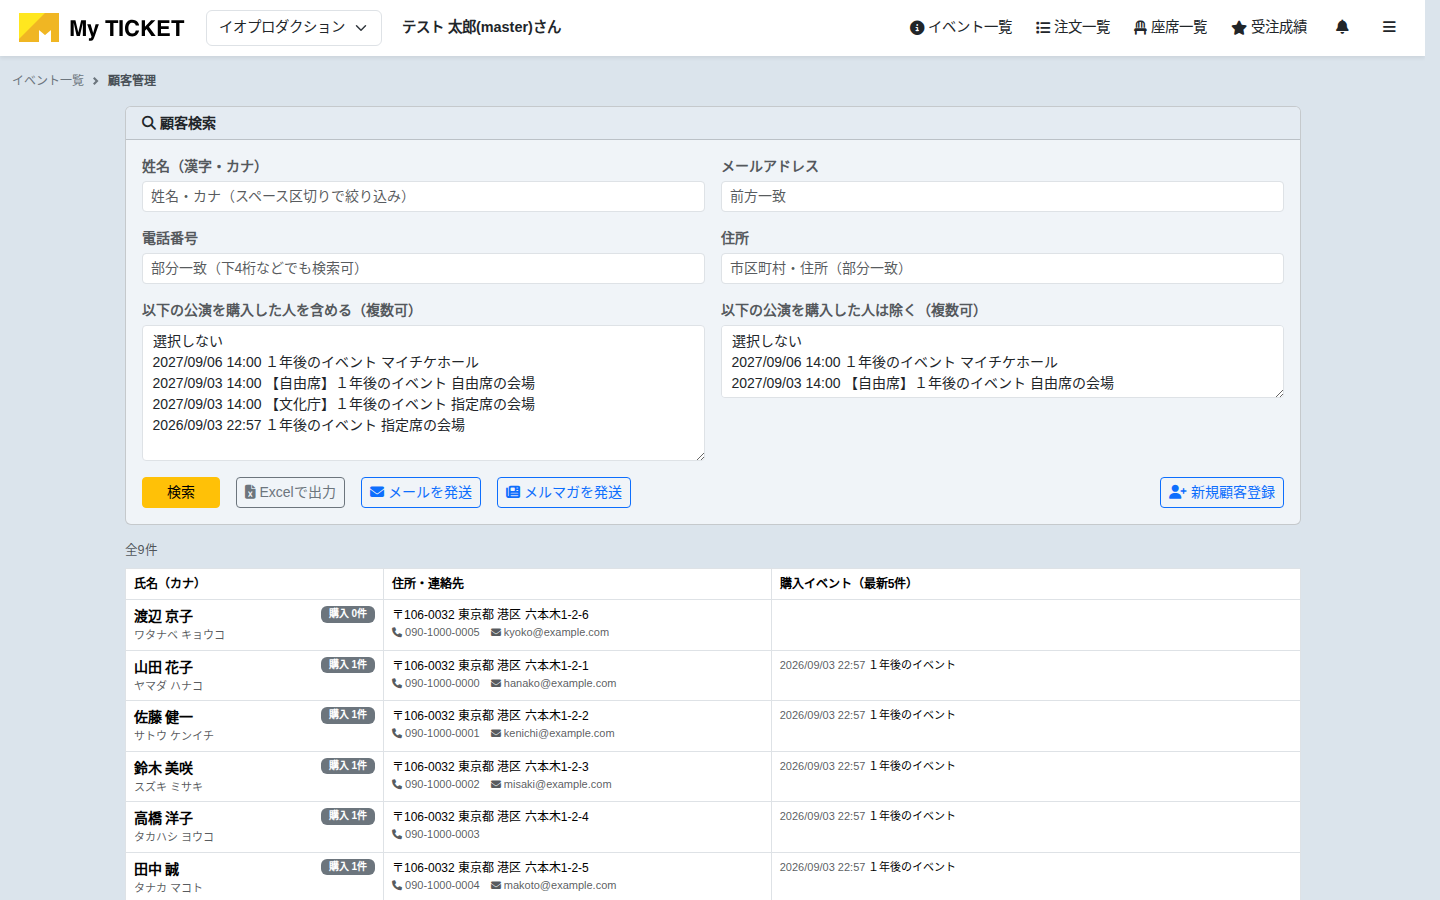
Task: Click email kenichi@example.com
Action: click(x=559, y=733)
